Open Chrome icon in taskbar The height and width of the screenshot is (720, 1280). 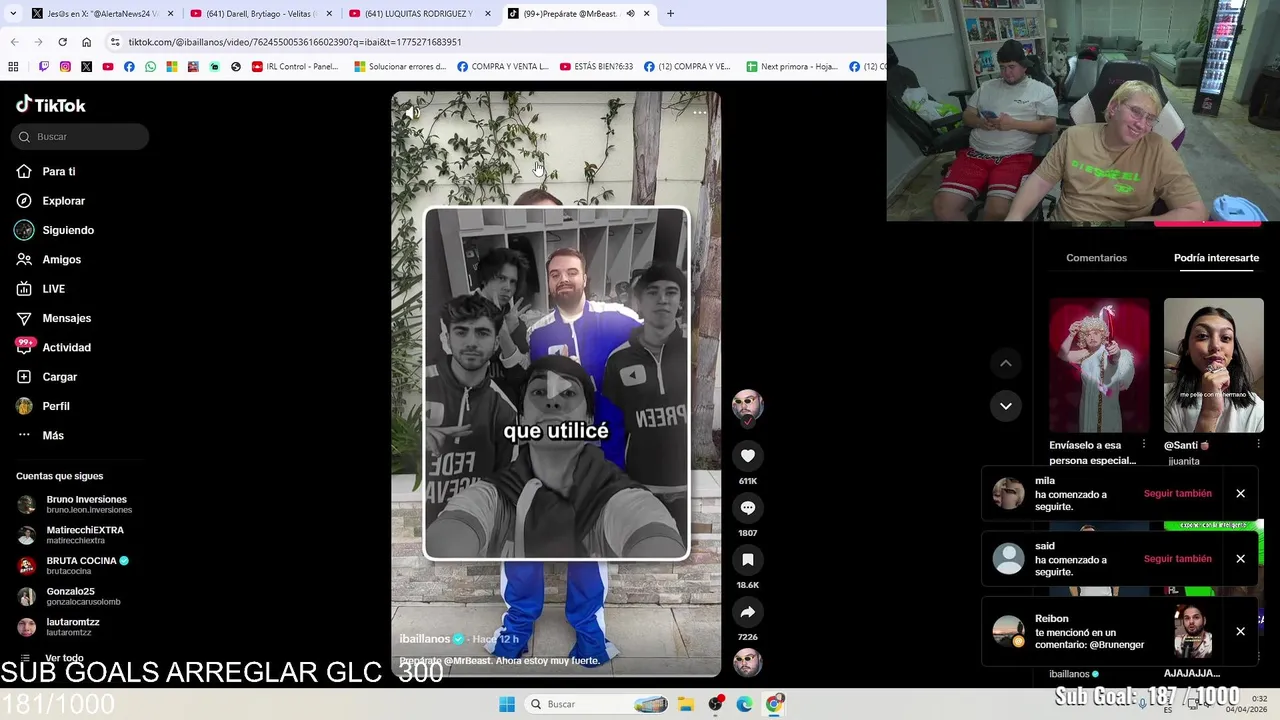(x=774, y=704)
